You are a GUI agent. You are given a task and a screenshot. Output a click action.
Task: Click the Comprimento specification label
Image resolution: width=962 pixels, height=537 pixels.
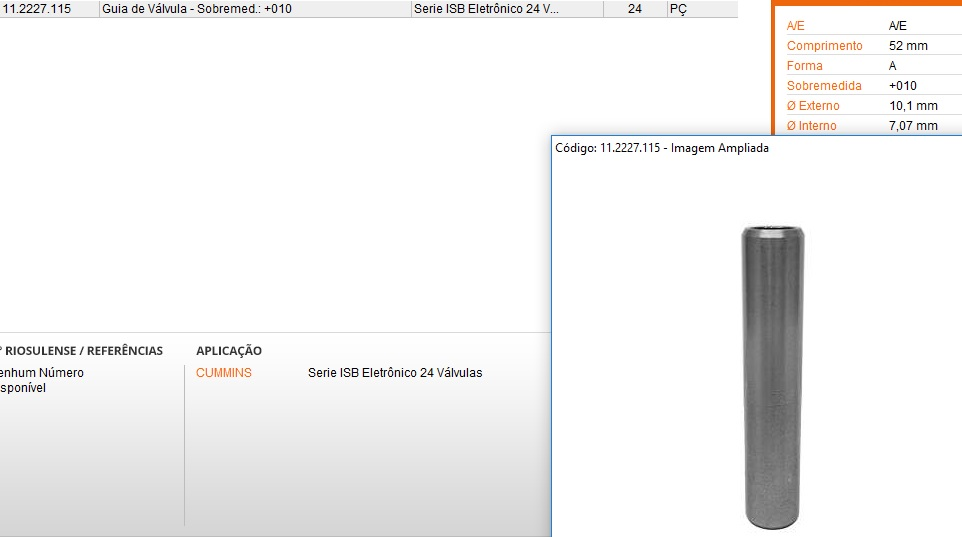point(824,46)
